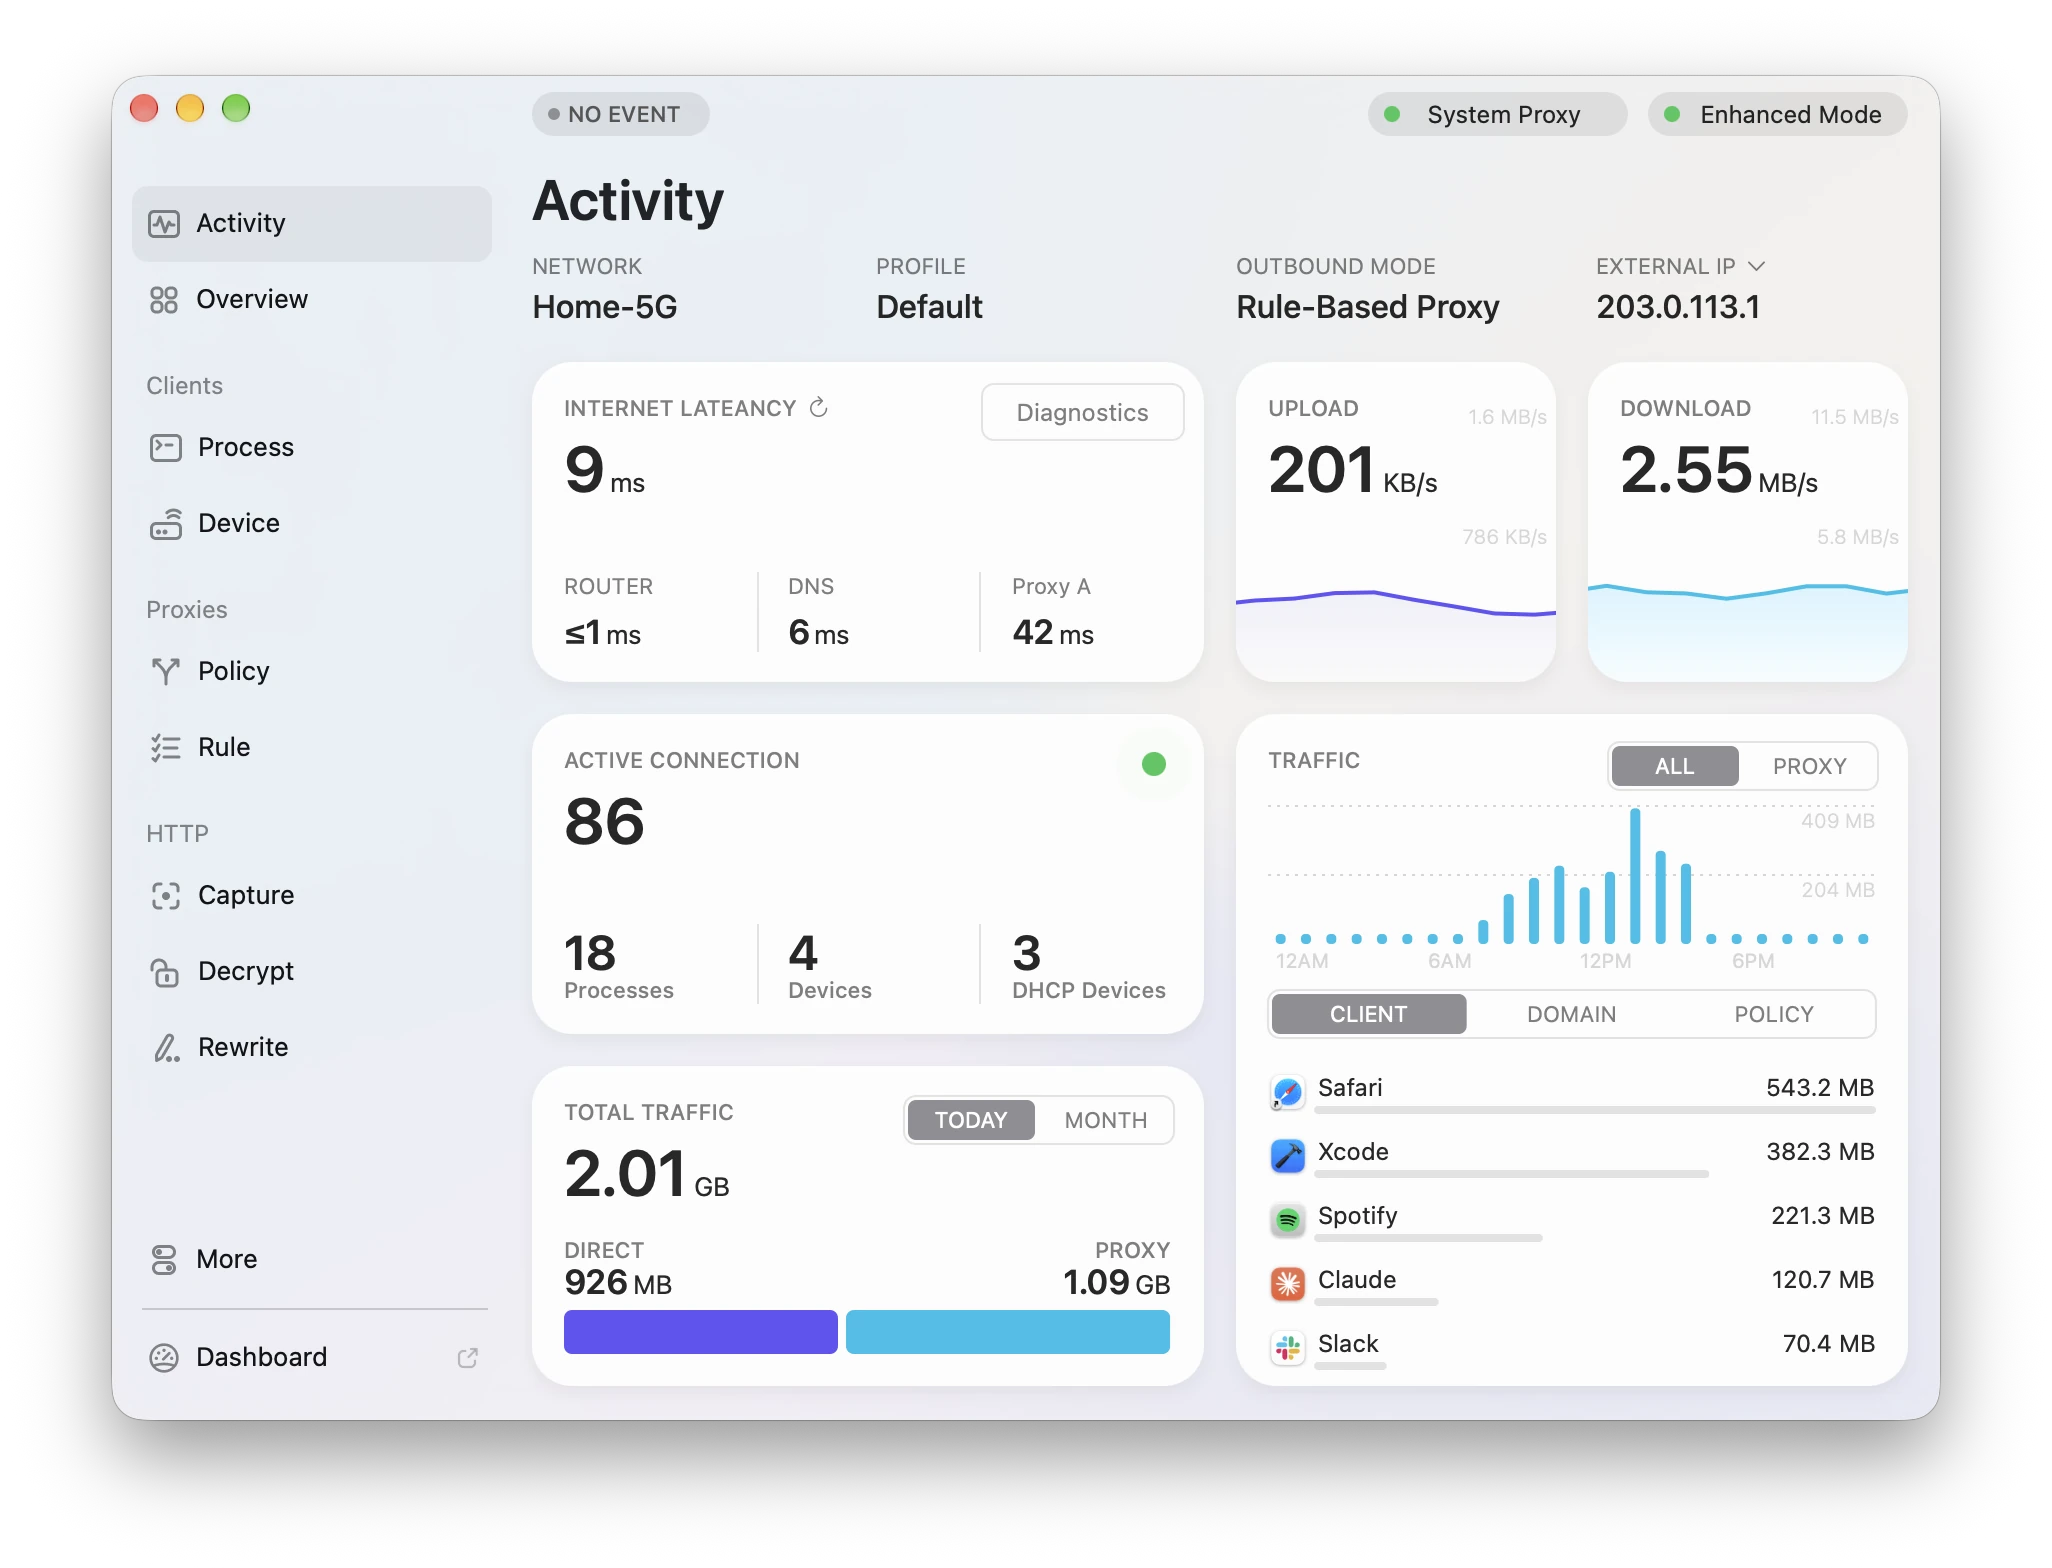The width and height of the screenshot is (2052, 1568).
Task: Open the Activity sidebar item
Action: coord(311,223)
